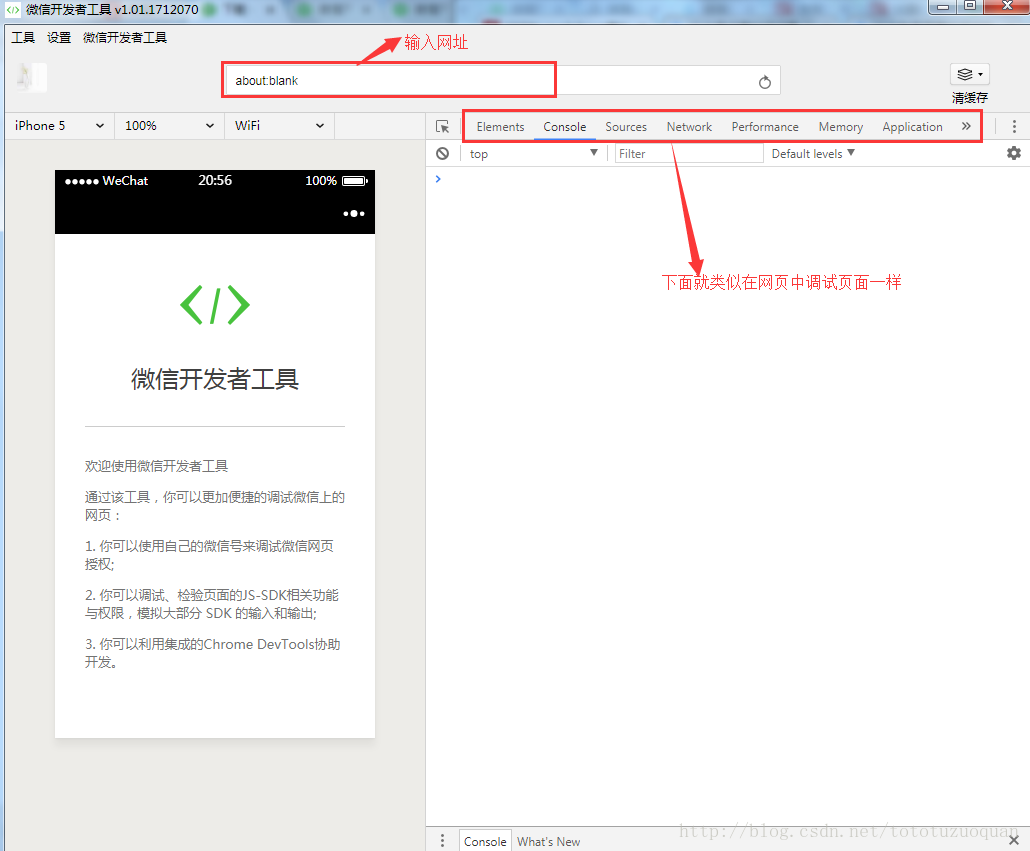Click the 欢迎使用微信开发者工具 text
The width and height of the screenshot is (1030, 851).
click(x=156, y=466)
